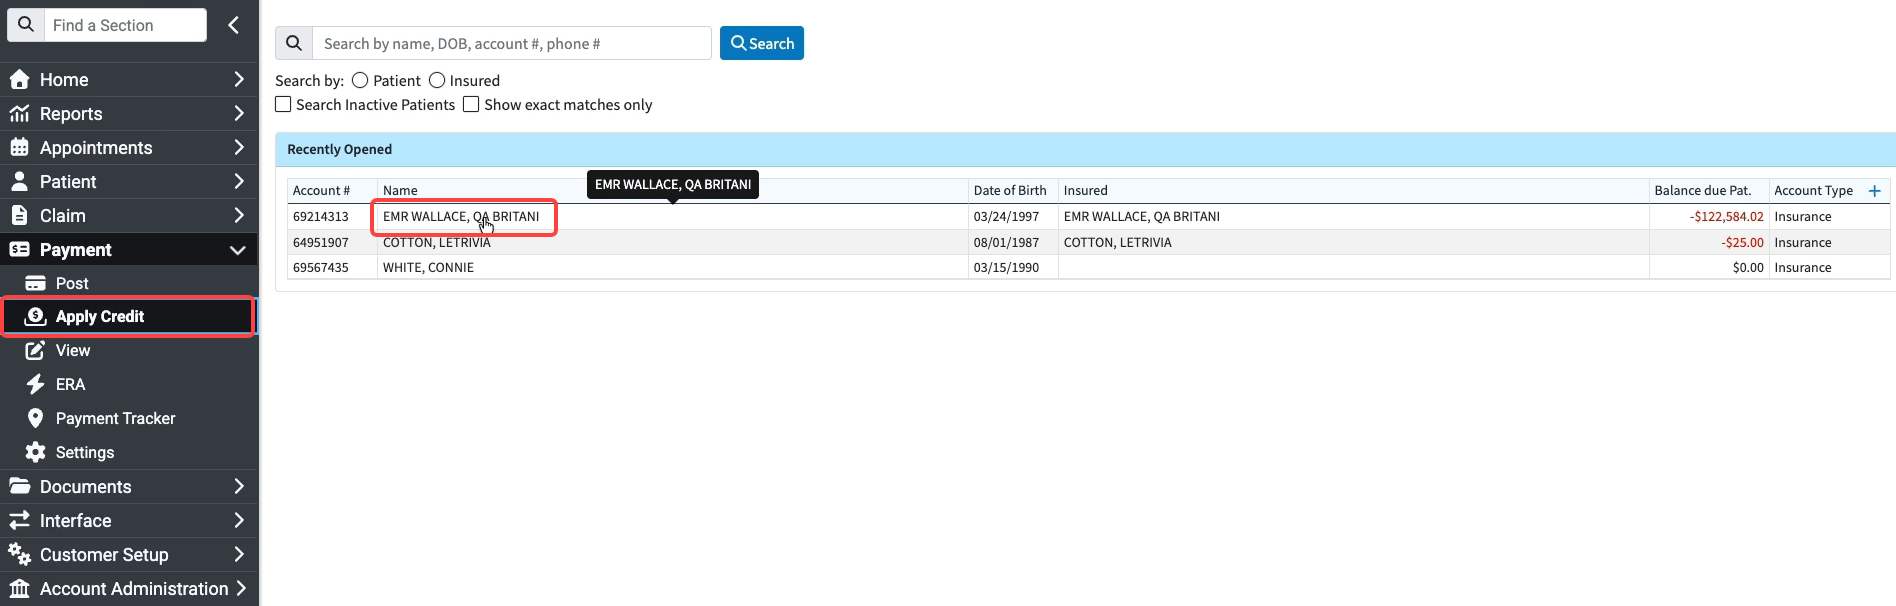Enable Search Inactive Patients checkbox
The width and height of the screenshot is (1896, 606).
click(x=284, y=105)
